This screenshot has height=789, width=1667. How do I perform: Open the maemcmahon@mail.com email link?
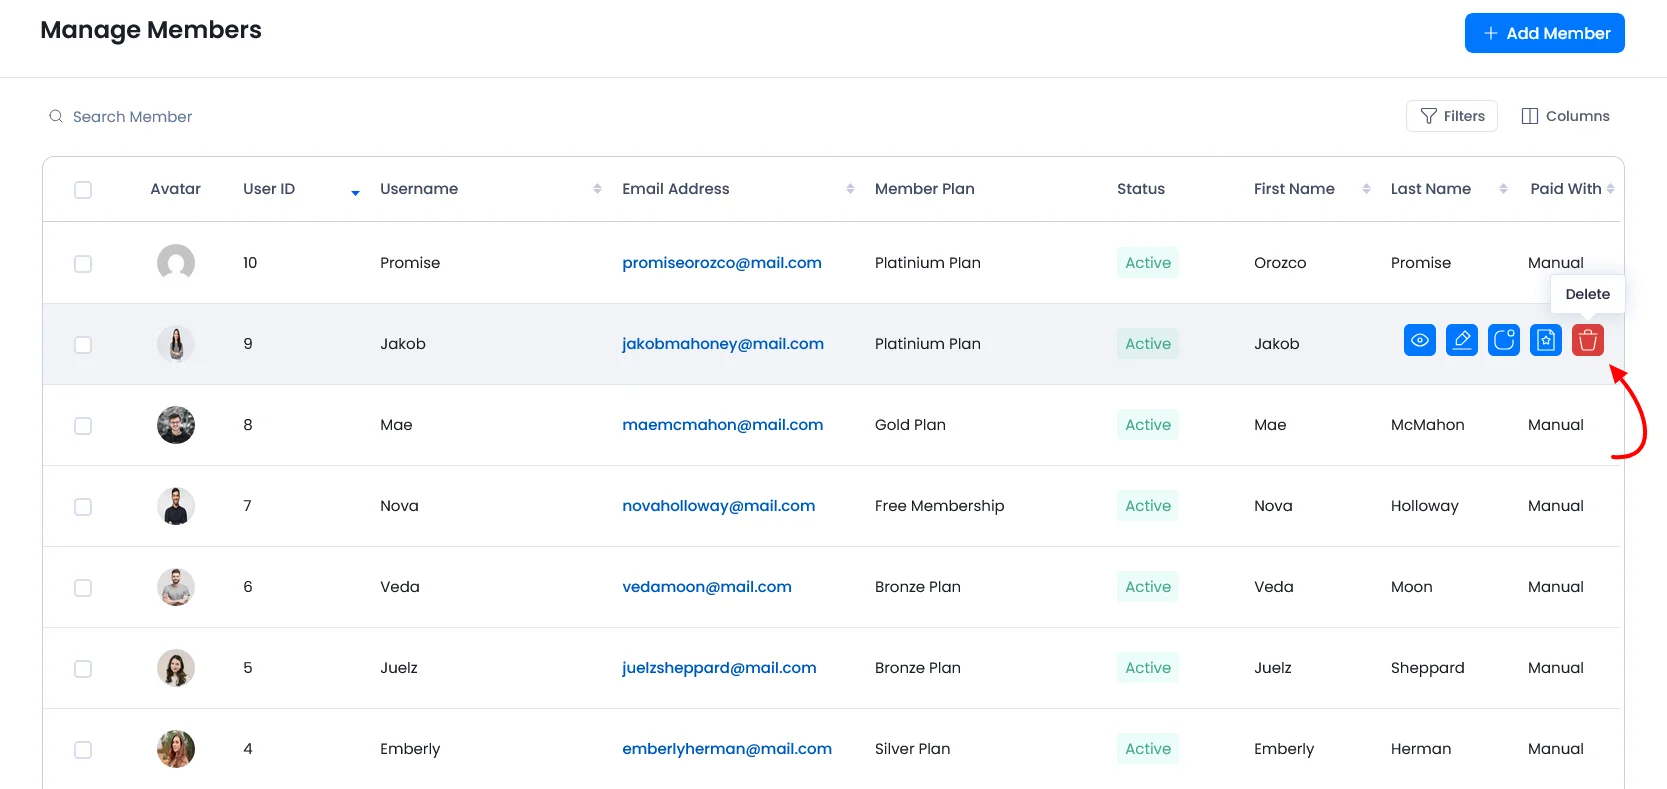tap(722, 425)
